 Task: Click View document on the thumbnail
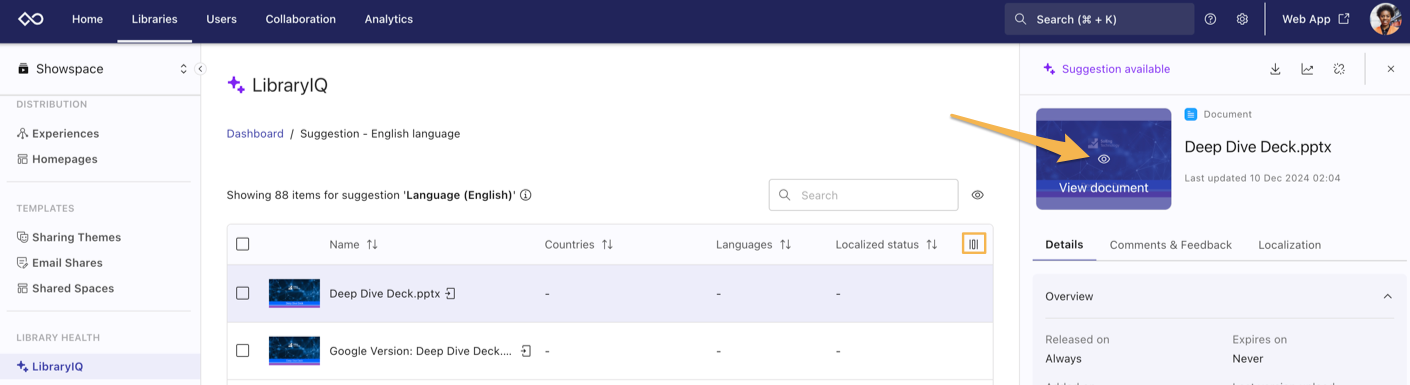pyautogui.click(x=1103, y=187)
